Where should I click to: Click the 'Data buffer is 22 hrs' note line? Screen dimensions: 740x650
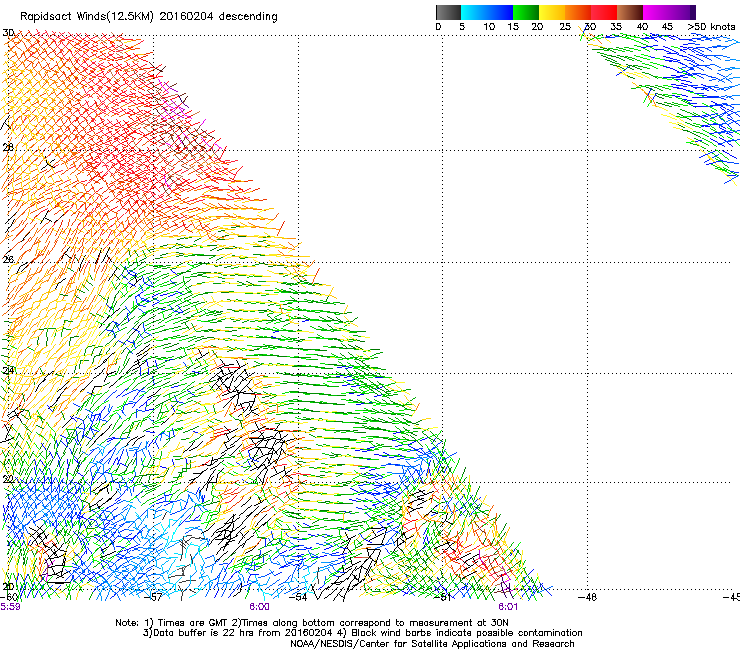click(x=362, y=633)
